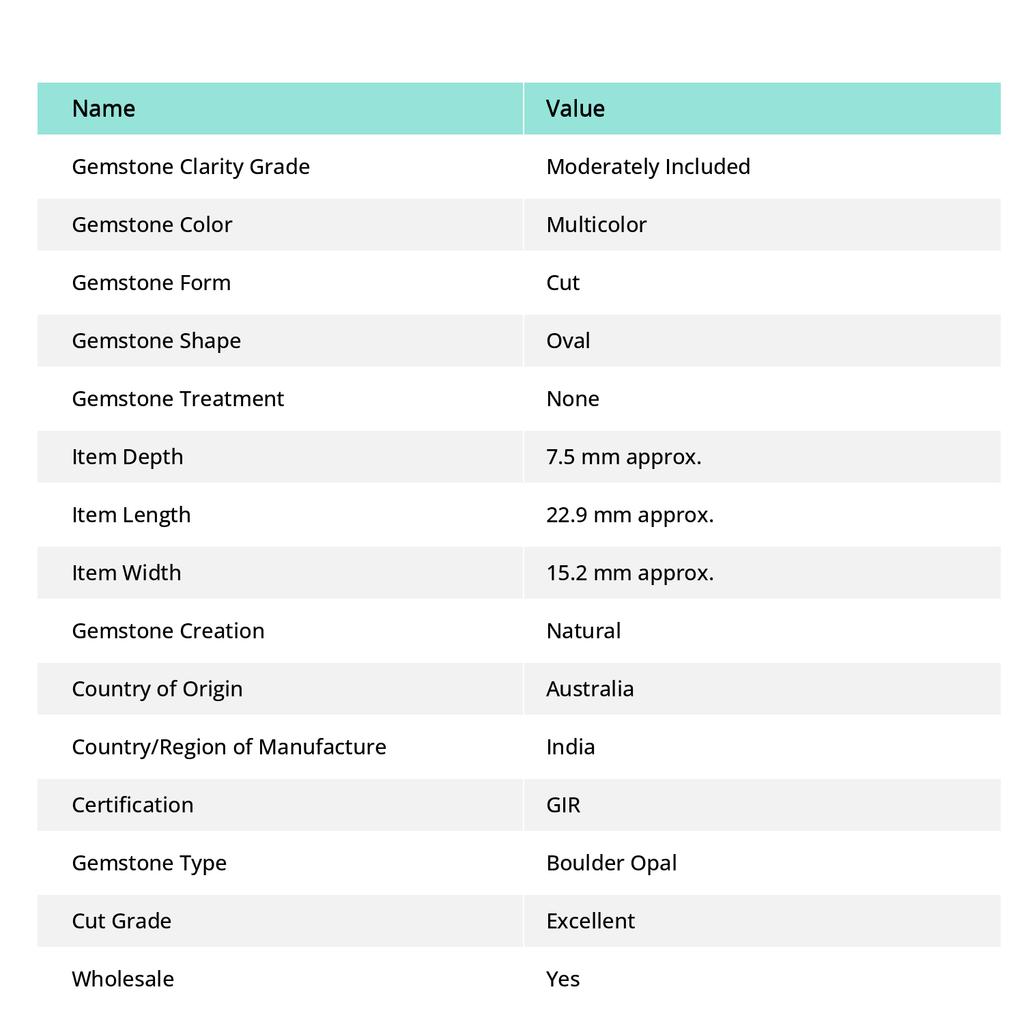Select the Gemstone Treatment label
The width and height of the screenshot is (1024, 1024).
(x=178, y=399)
